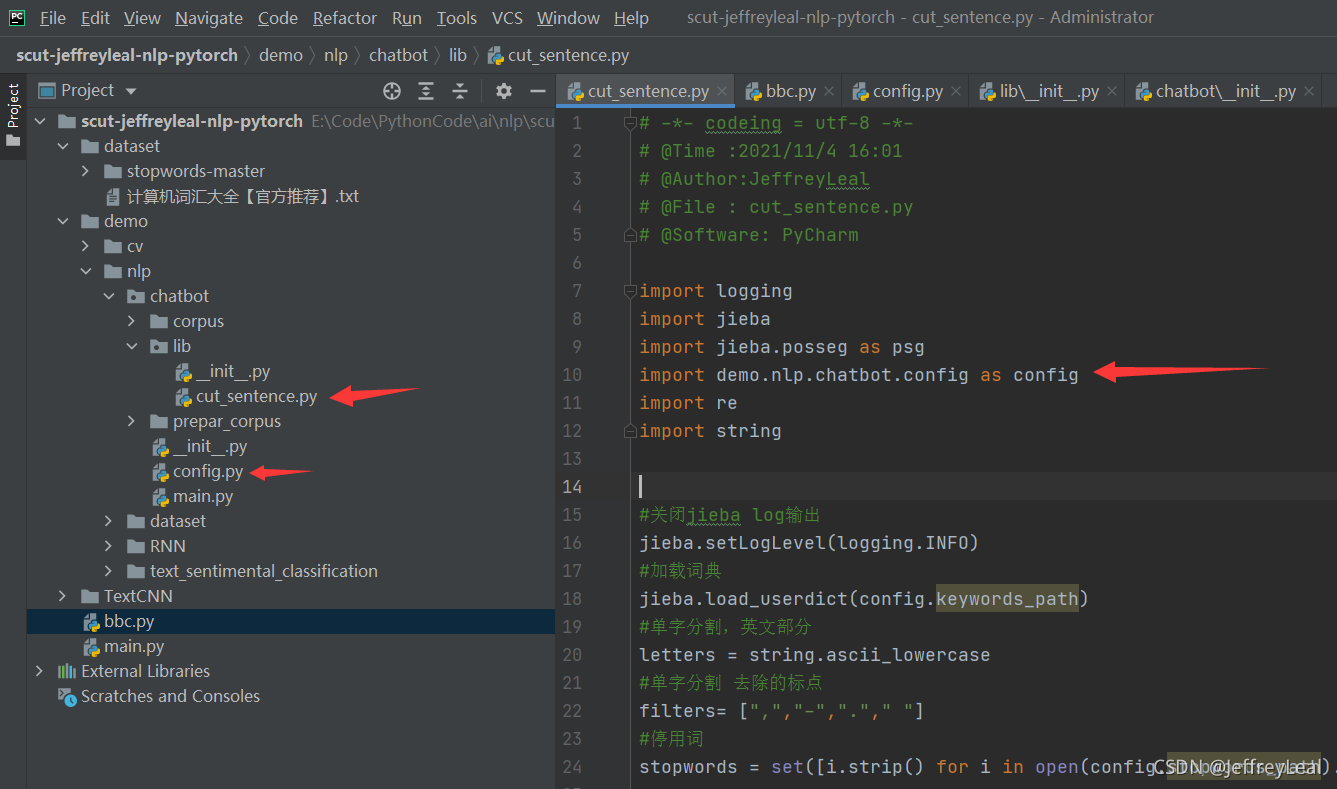Open the Project view selector dropdown
This screenshot has height=789, width=1337.
pos(88,91)
